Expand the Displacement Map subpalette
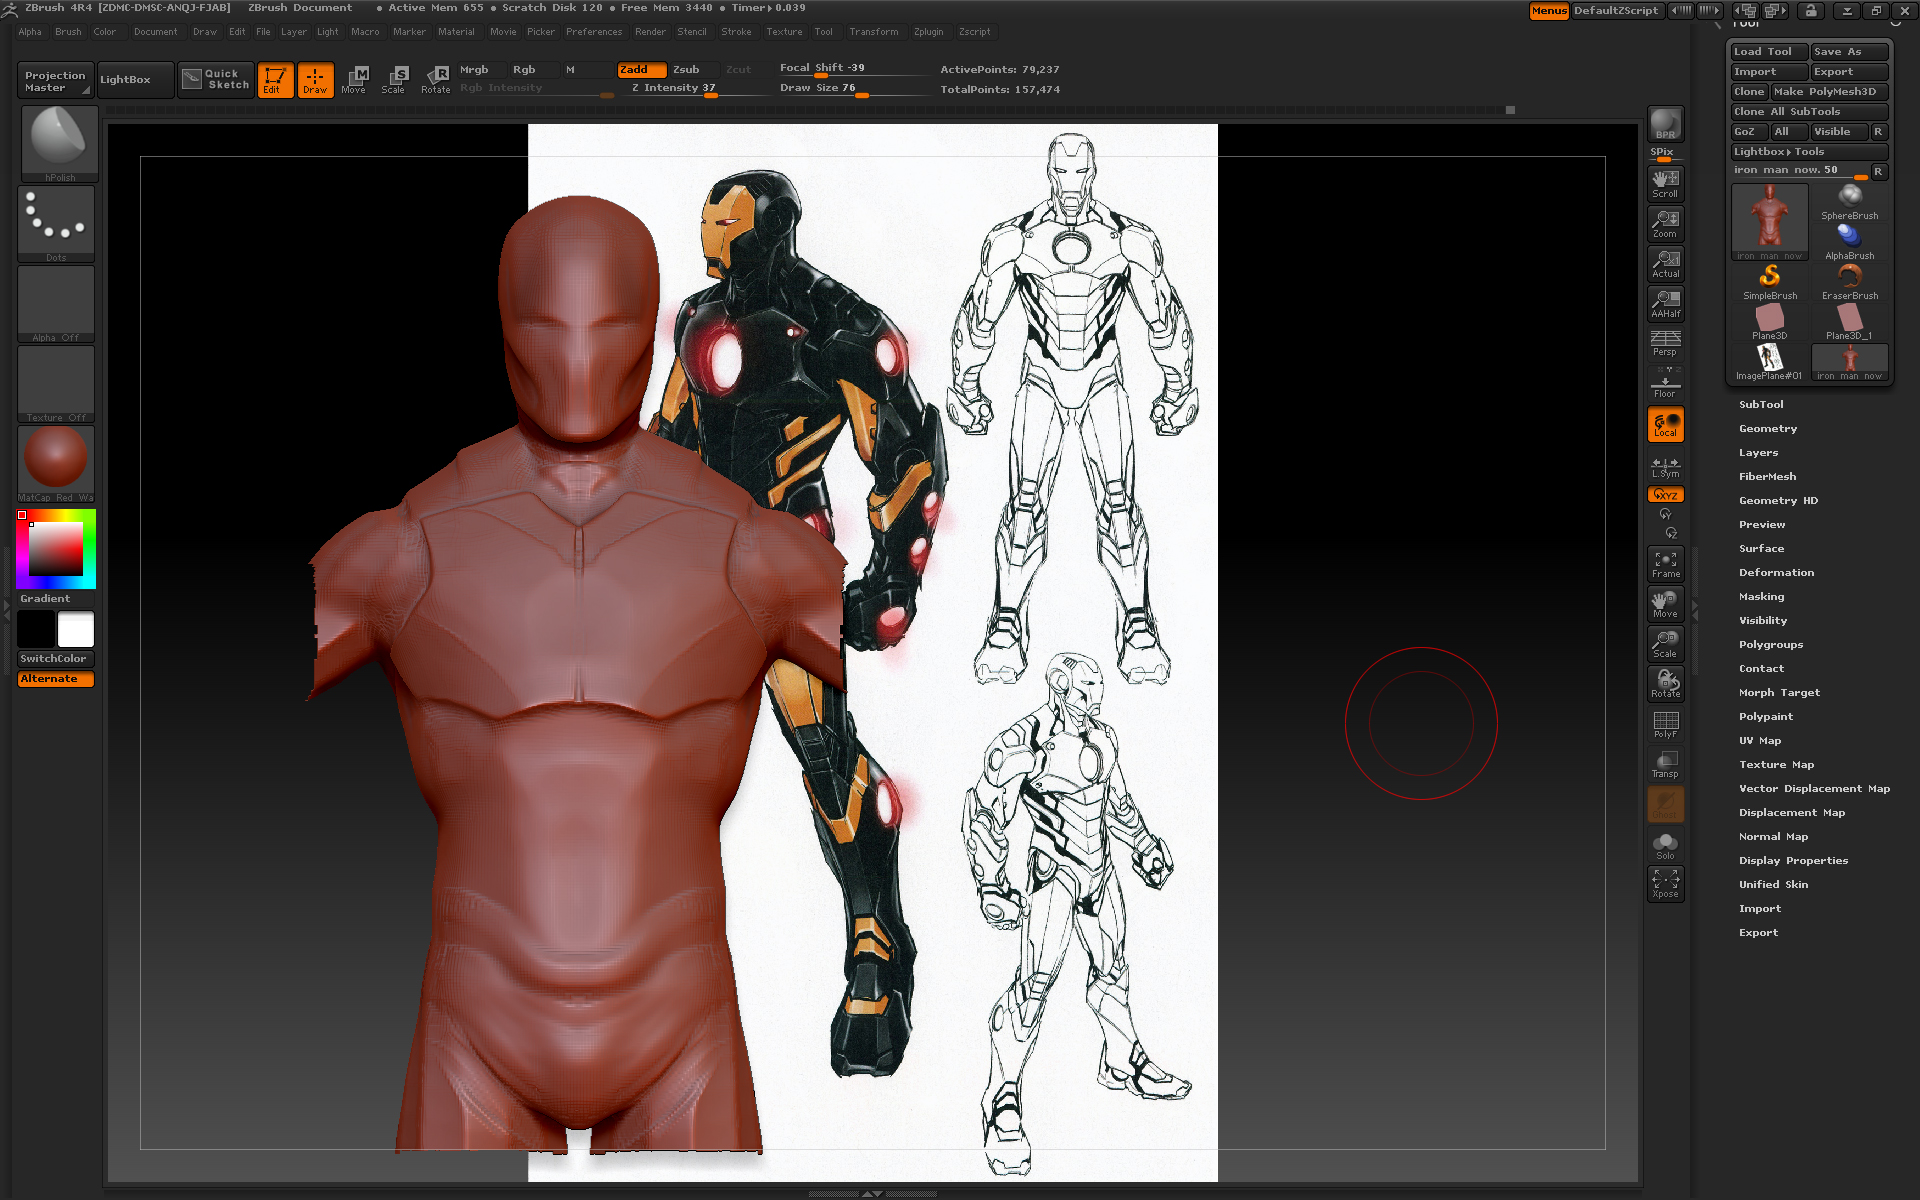 point(1792,813)
